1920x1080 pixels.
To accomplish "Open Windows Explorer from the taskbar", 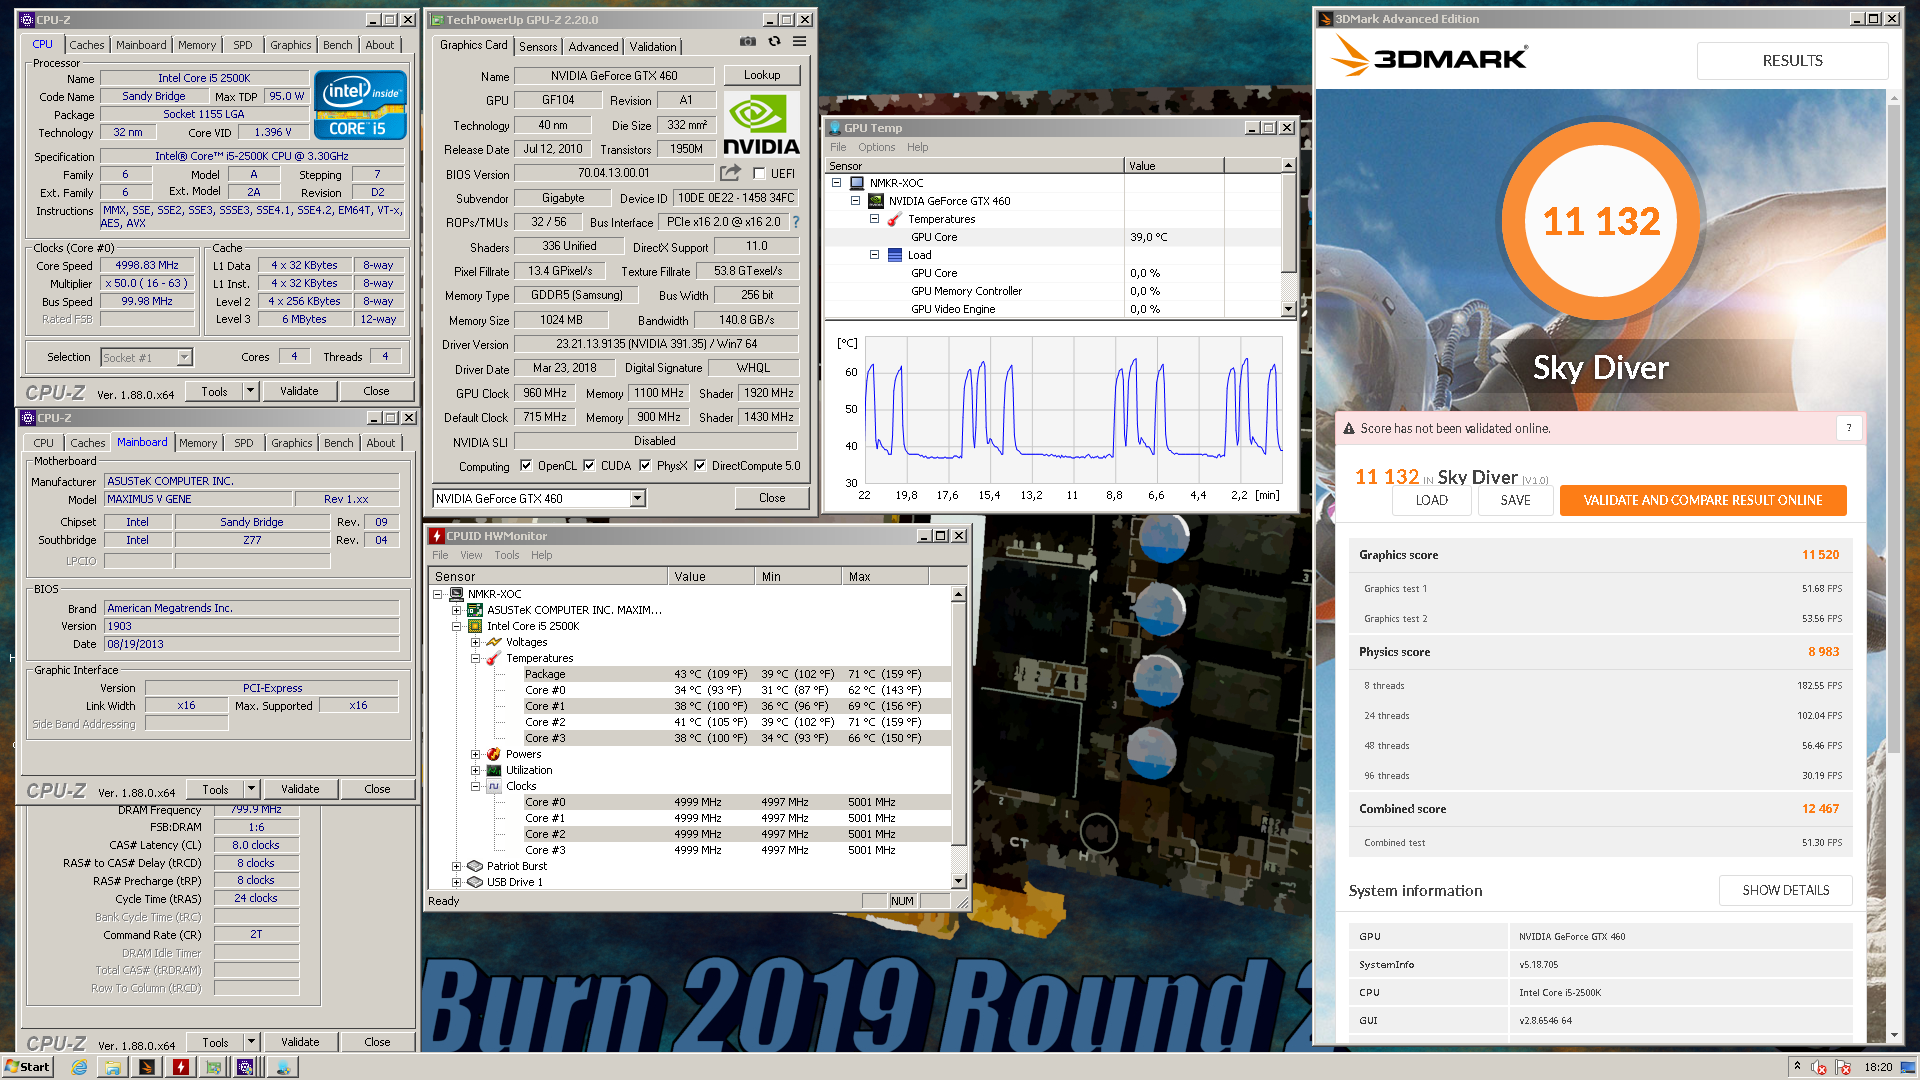I will [x=113, y=1067].
